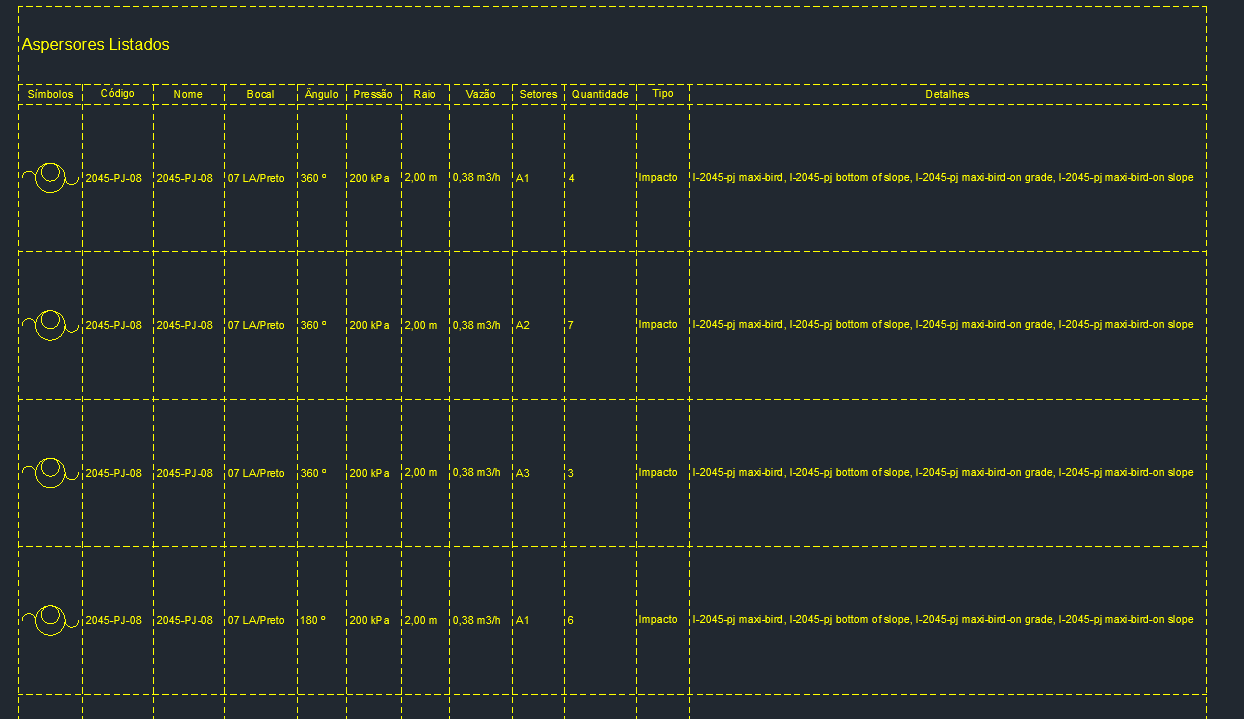Viewport: 1244px width, 719px height.
Task: Click the 'Código' column header
Action: [118, 94]
